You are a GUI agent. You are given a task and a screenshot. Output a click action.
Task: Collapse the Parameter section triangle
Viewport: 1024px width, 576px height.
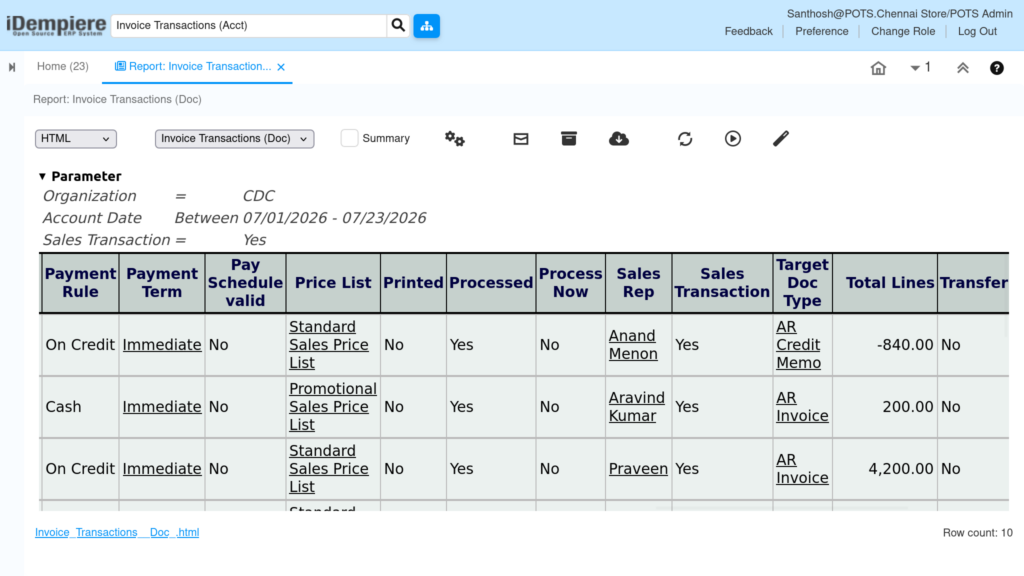coord(42,176)
